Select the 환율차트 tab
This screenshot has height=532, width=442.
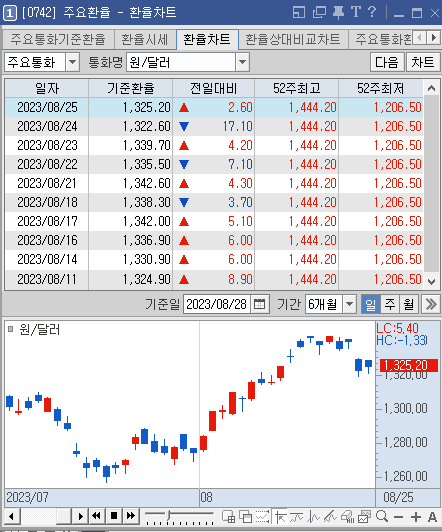click(x=207, y=39)
